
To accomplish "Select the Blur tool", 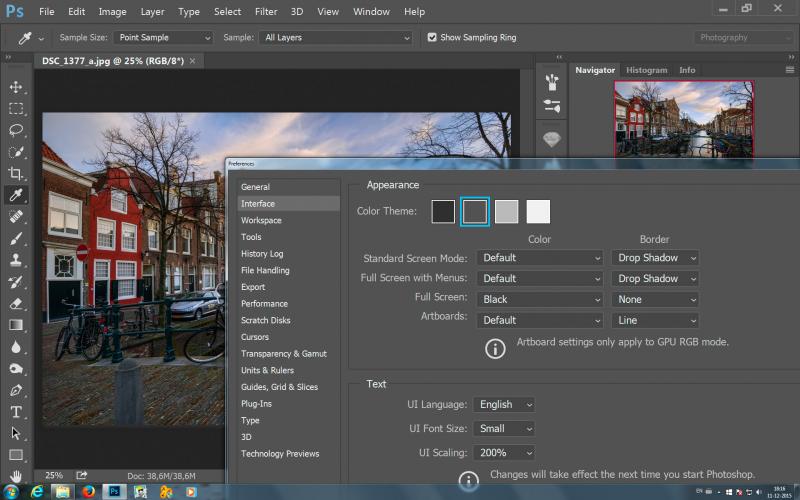I will point(16,347).
